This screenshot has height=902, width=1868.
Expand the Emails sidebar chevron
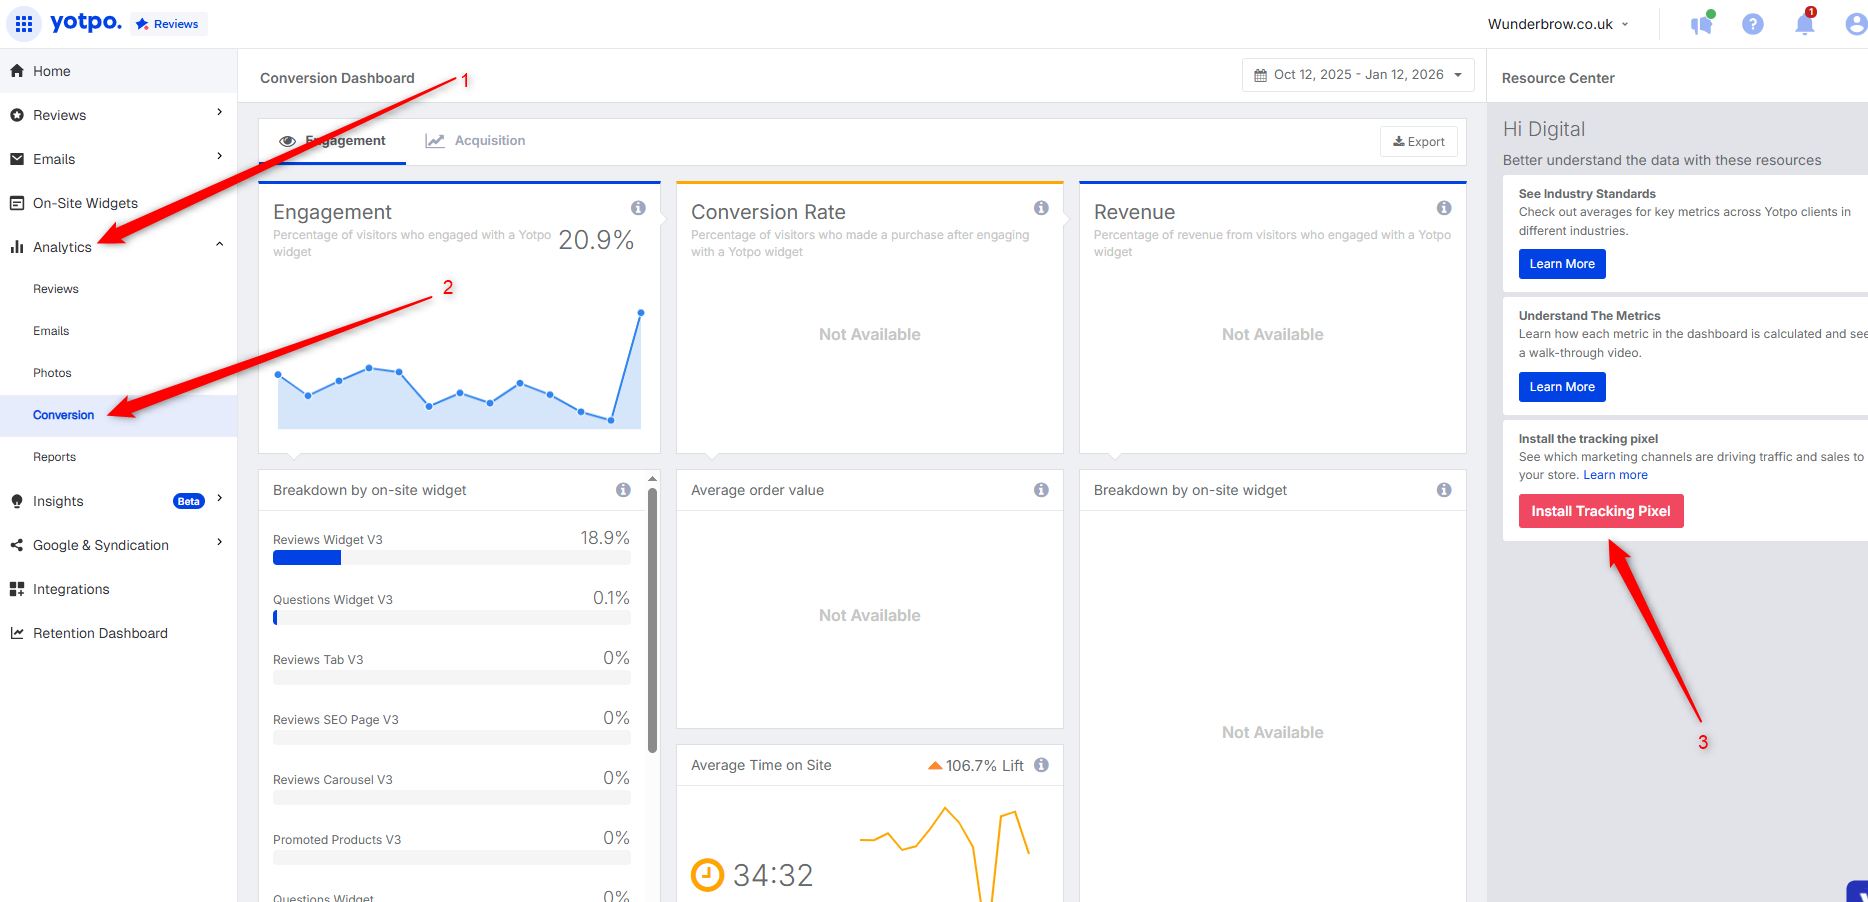[220, 156]
